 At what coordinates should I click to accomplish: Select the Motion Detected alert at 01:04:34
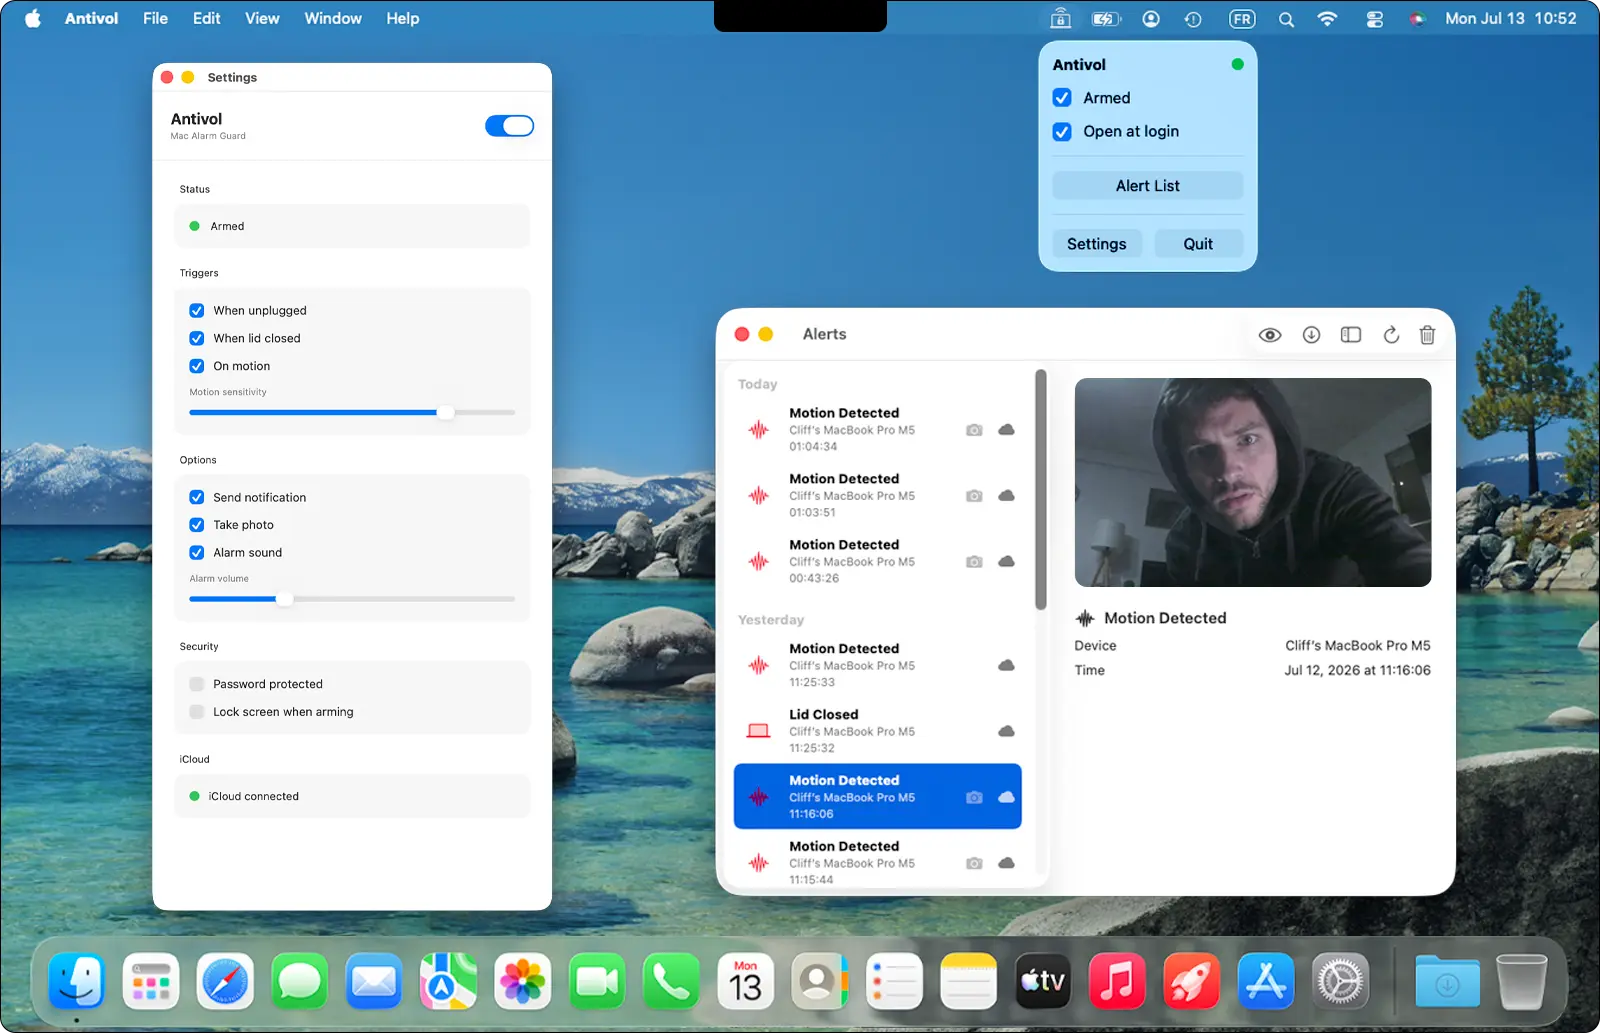point(878,430)
